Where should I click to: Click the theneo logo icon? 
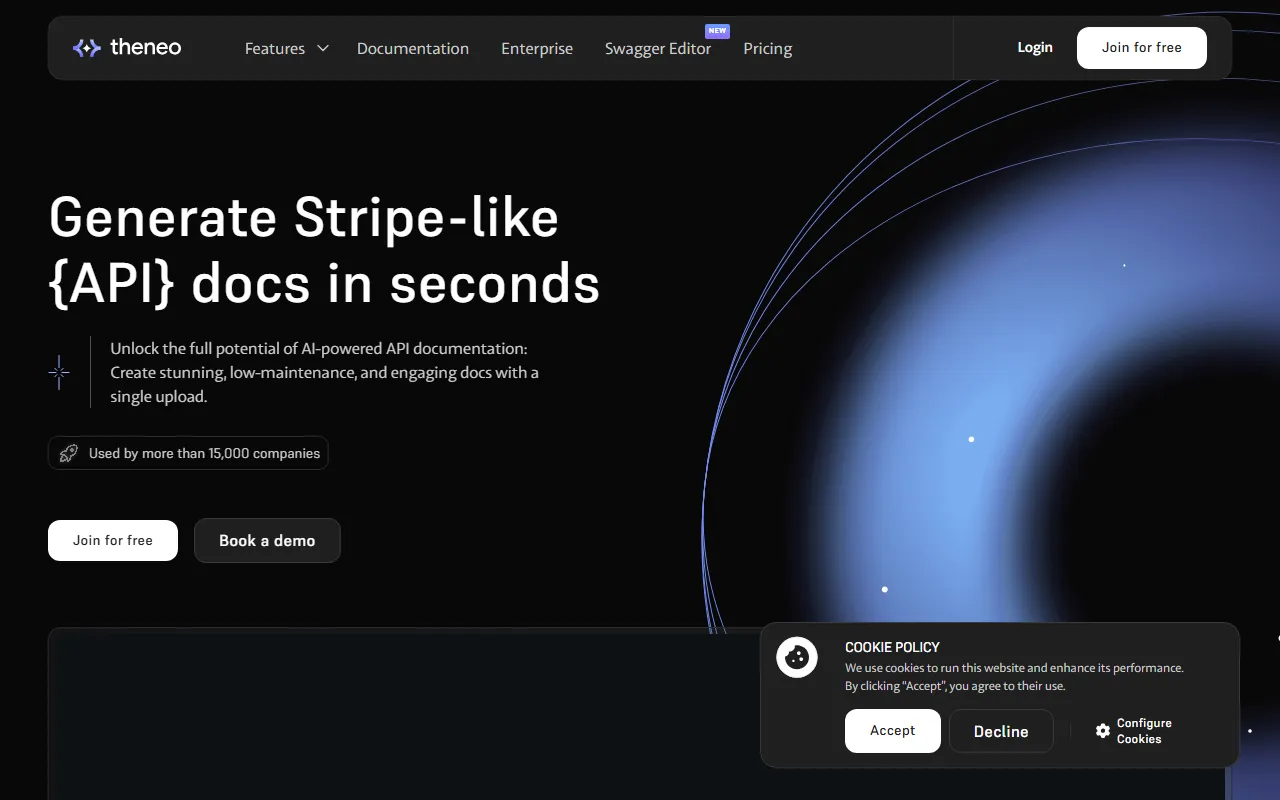click(86, 48)
